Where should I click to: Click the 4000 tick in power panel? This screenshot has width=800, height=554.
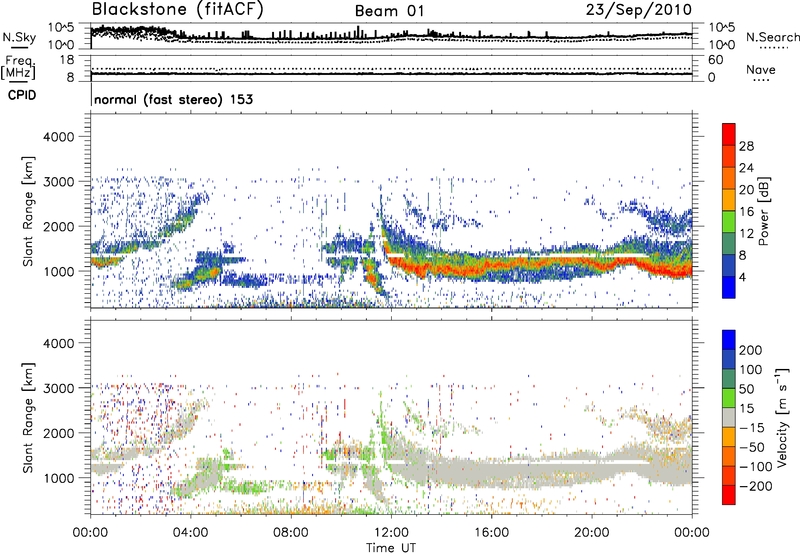pyautogui.click(x=58, y=137)
